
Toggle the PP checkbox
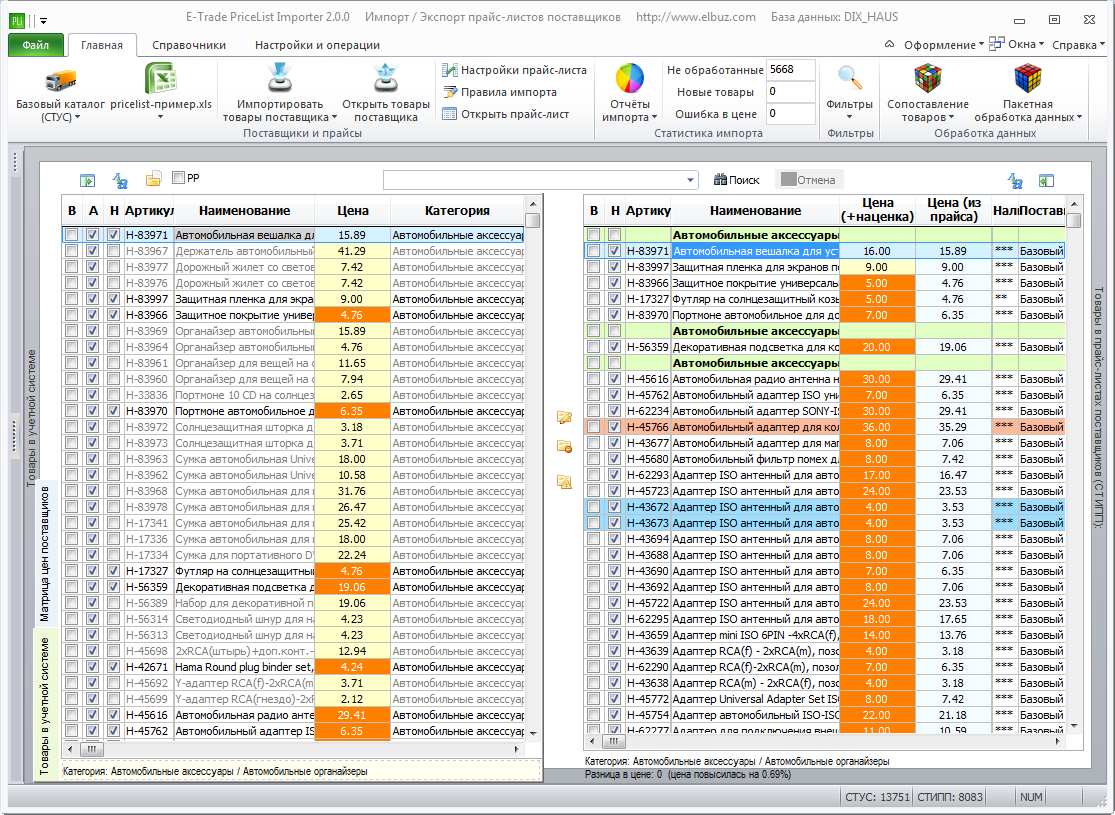coord(178,178)
